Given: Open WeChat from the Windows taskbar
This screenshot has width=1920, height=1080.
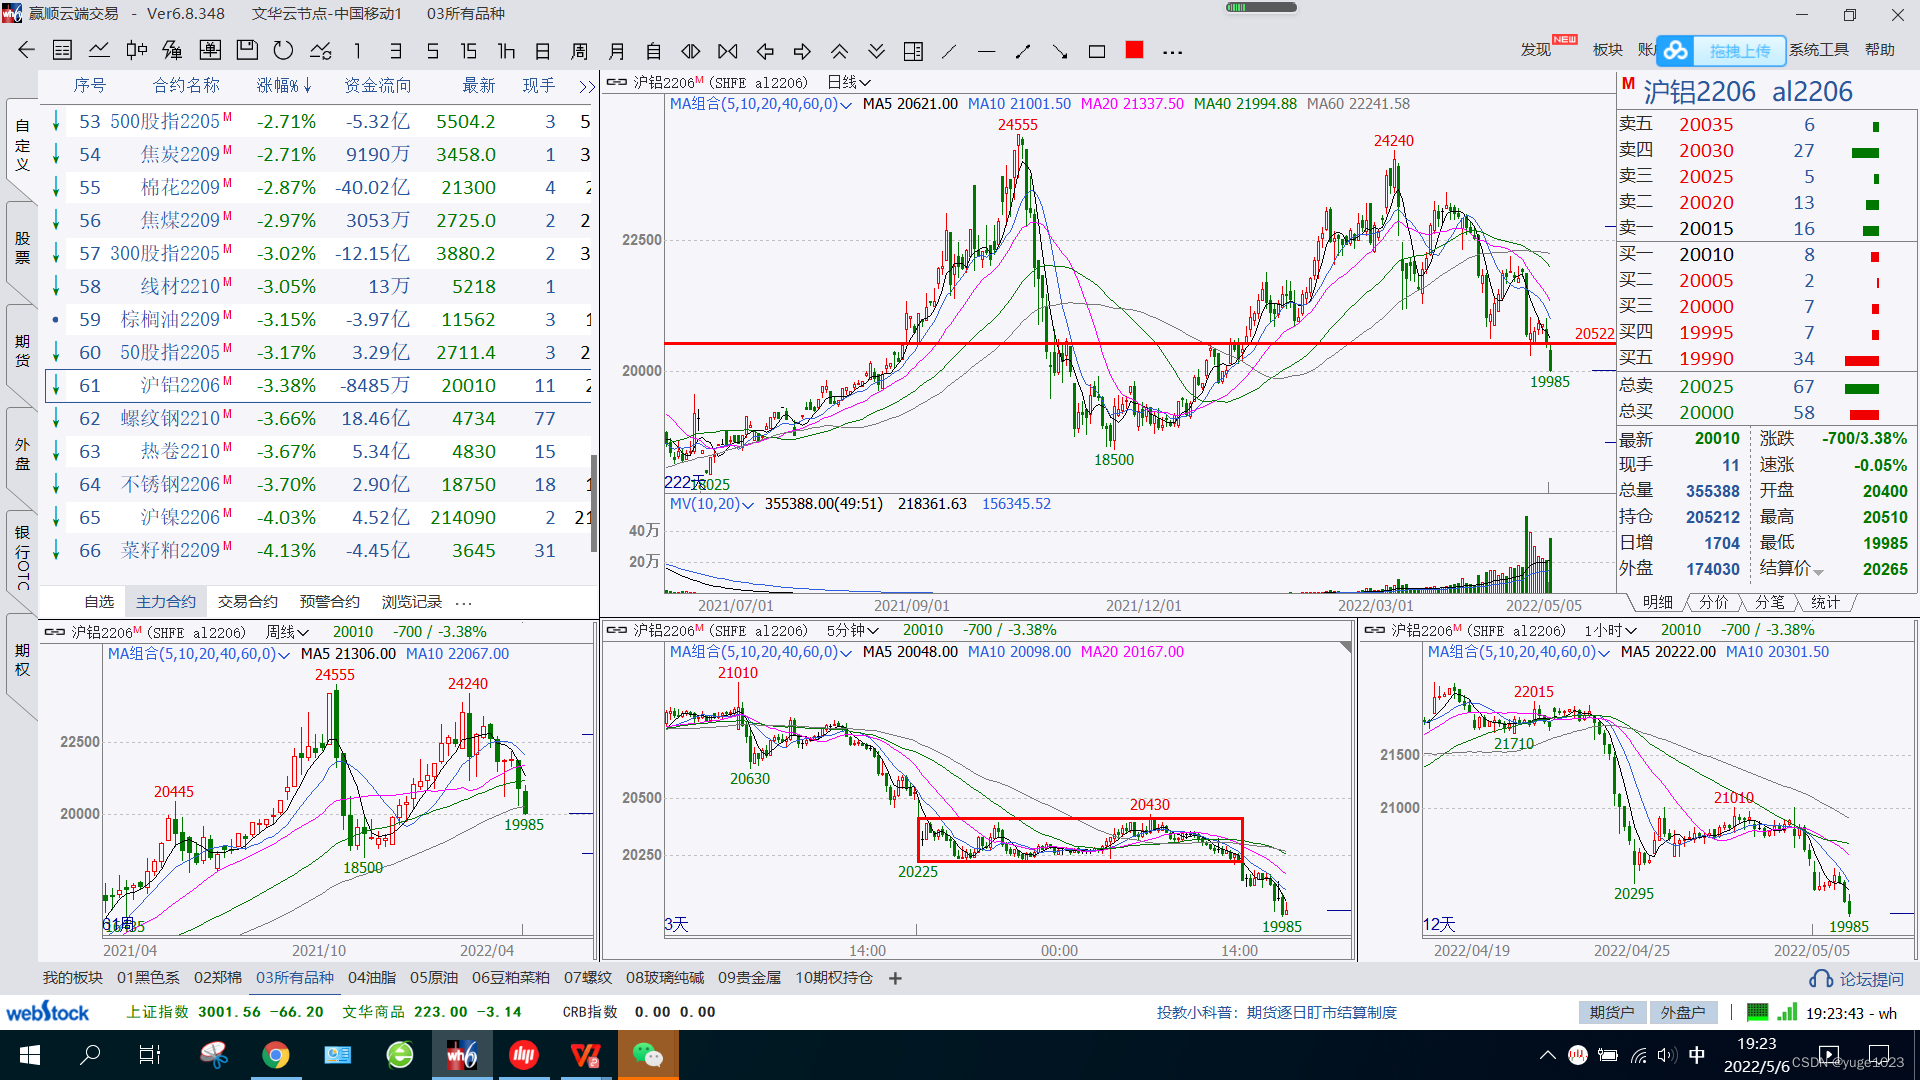Looking at the screenshot, I should click(x=648, y=1055).
